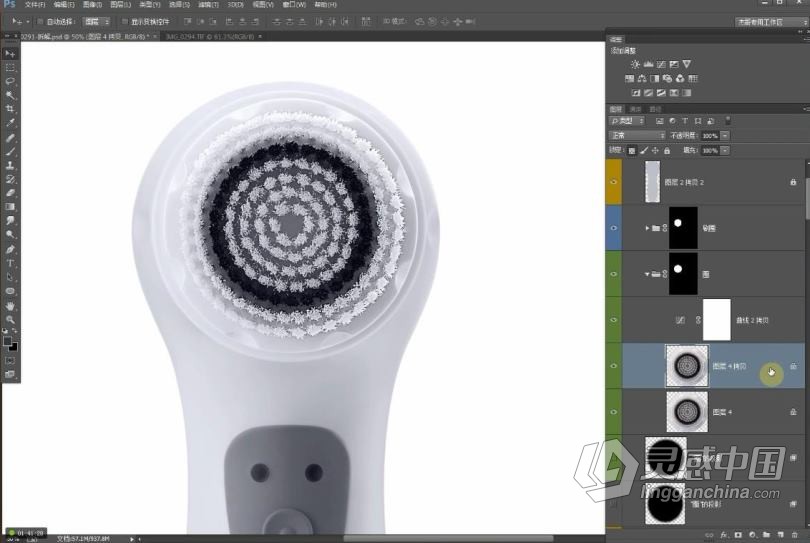Add a Color Balance adjustment
The height and width of the screenshot is (543, 810).
point(642,79)
